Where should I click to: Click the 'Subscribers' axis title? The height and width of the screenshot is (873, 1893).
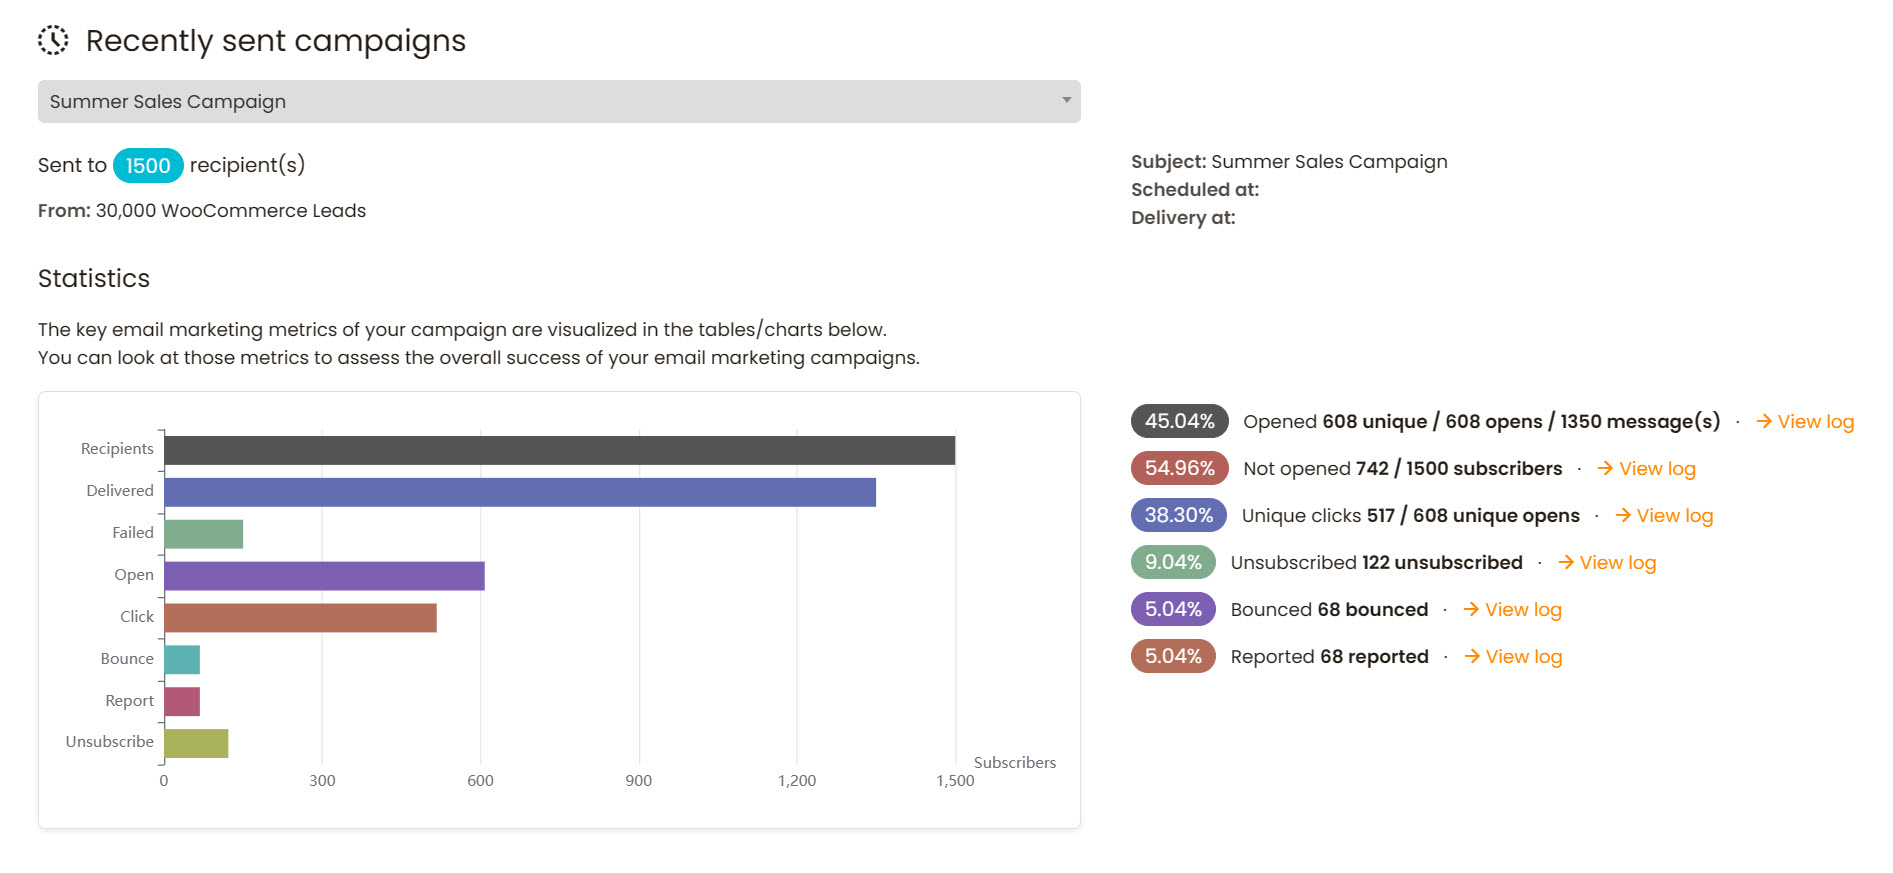pos(1015,763)
